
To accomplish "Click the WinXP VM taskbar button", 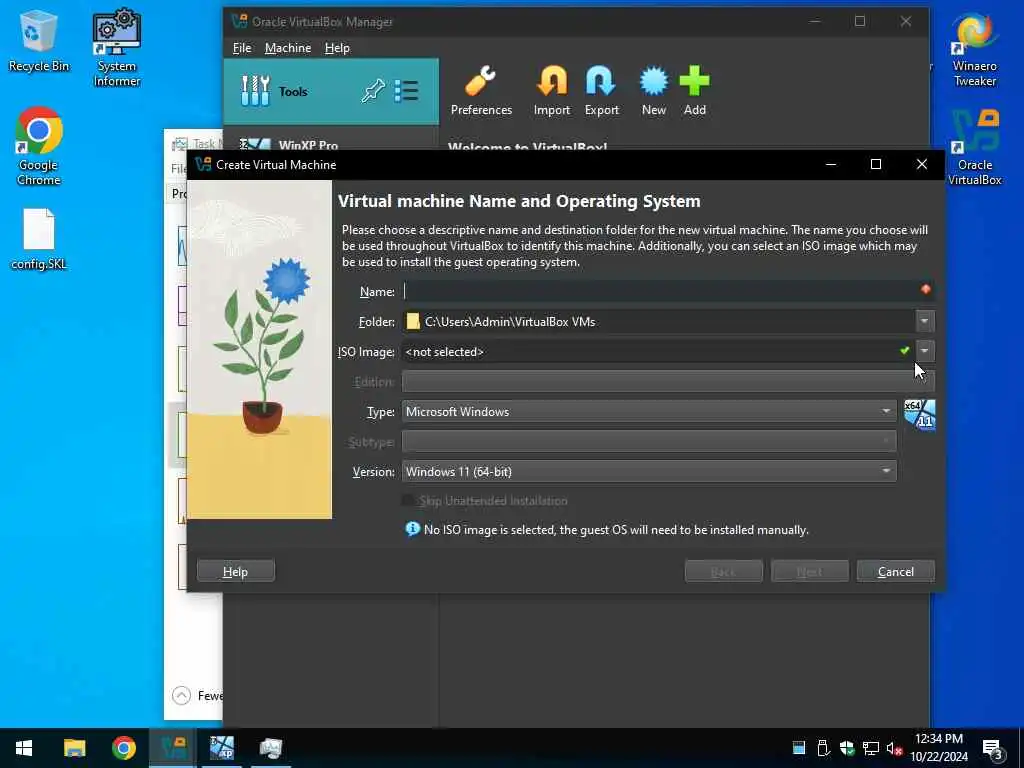I will (221, 748).
